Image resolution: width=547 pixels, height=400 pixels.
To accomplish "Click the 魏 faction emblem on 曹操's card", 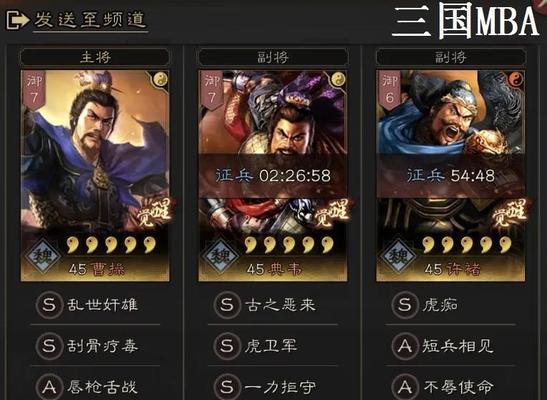I will pyautogui.click(x=43, y=256).
